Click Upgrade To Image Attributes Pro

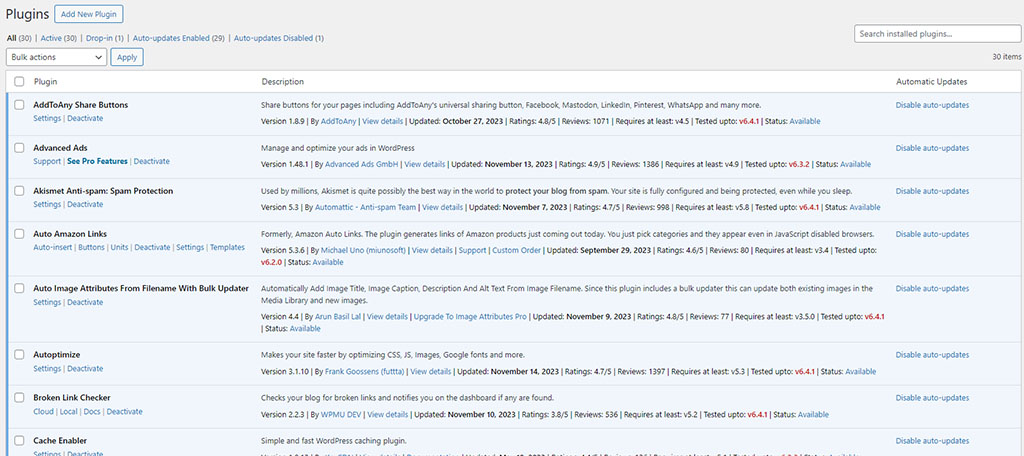click(x=470, y=317)
